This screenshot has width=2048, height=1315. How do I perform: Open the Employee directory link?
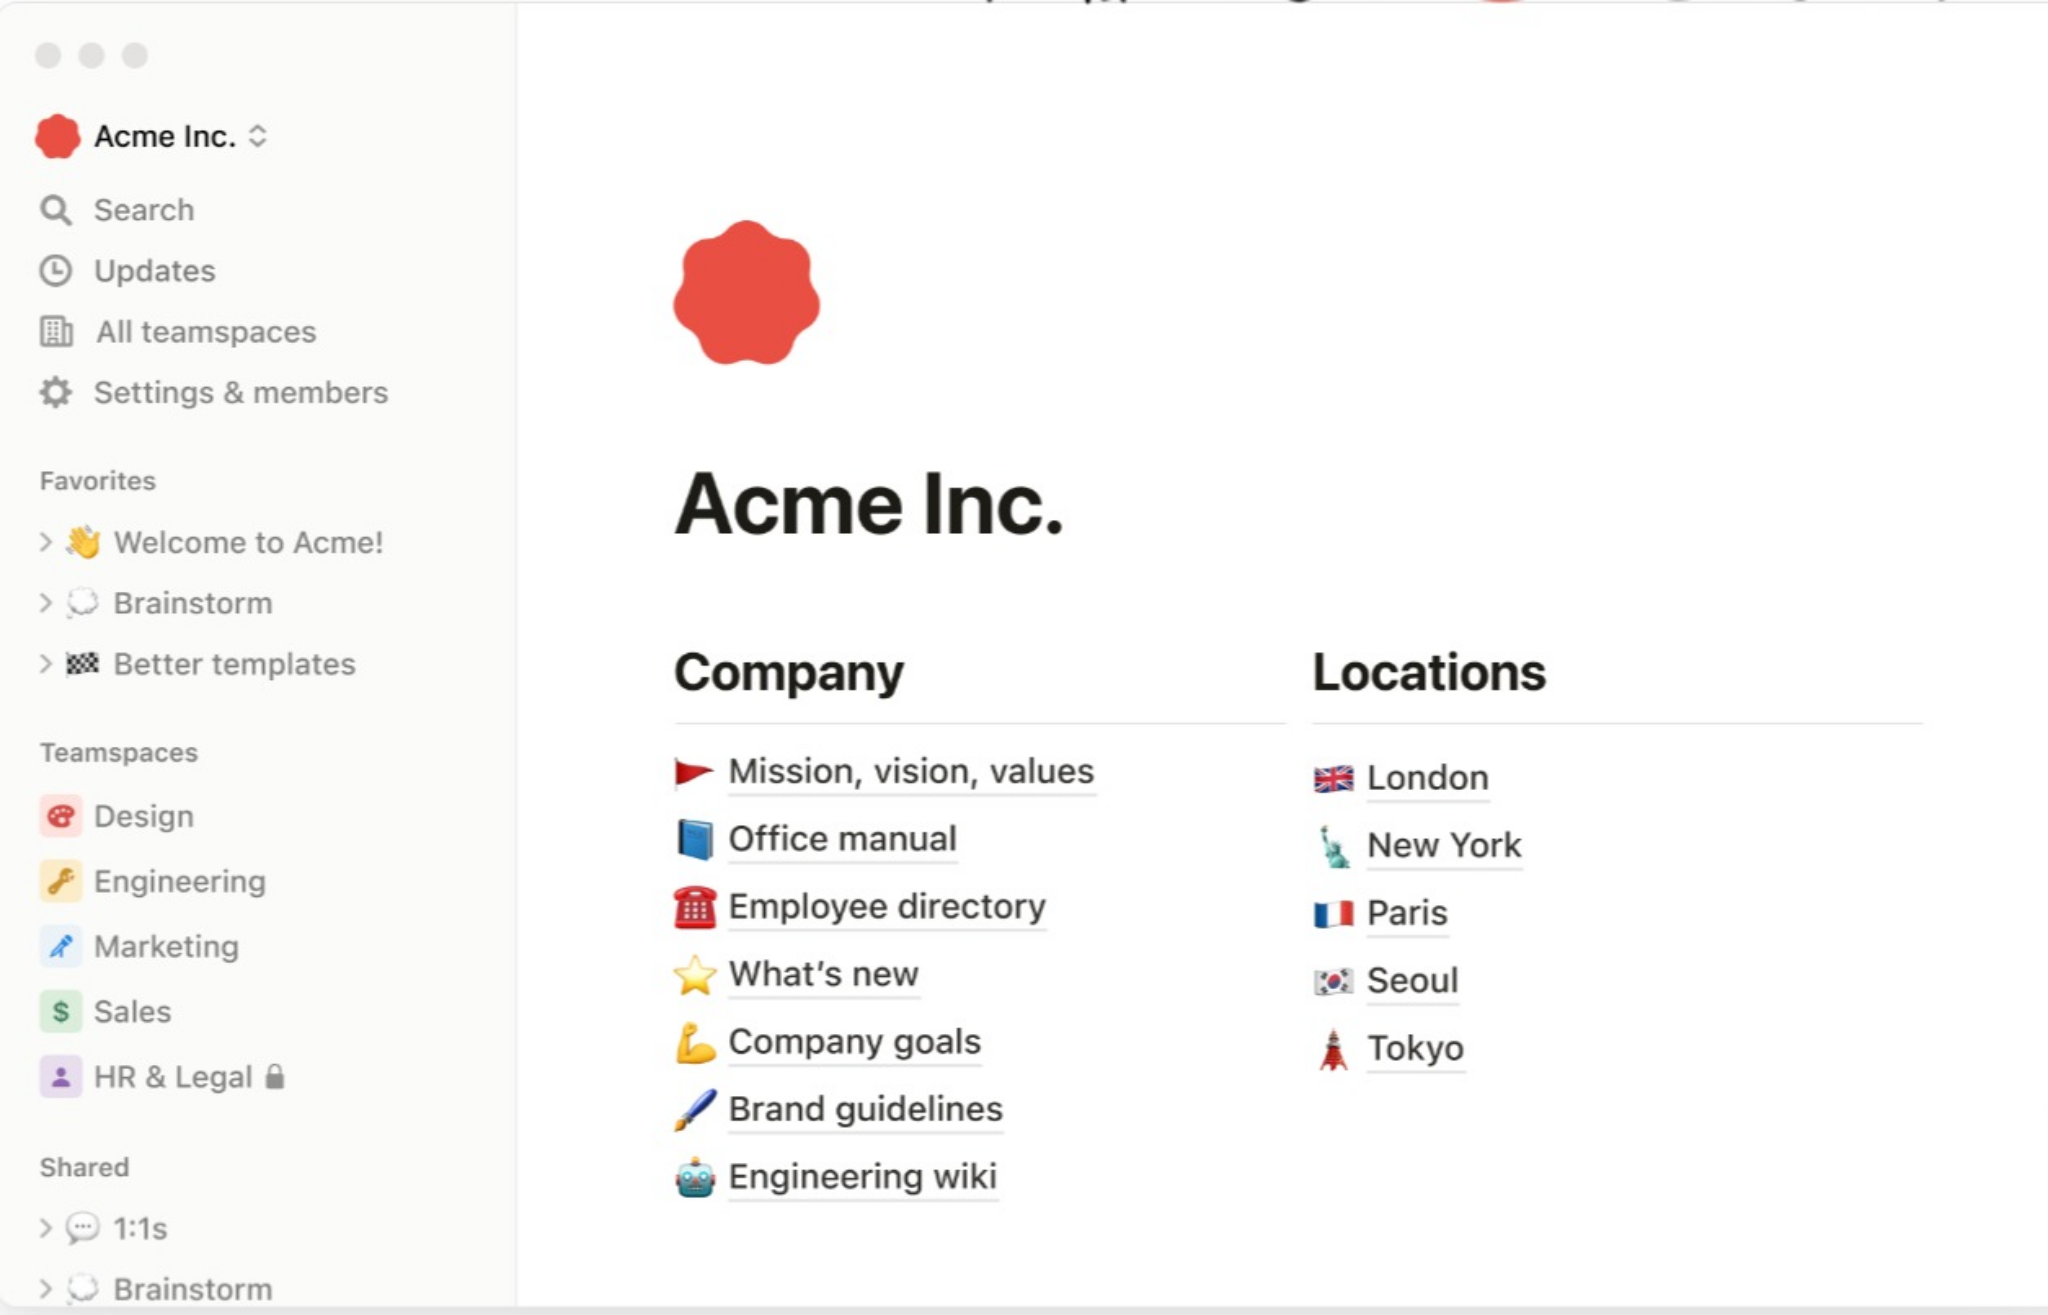[x=887, y=906]
